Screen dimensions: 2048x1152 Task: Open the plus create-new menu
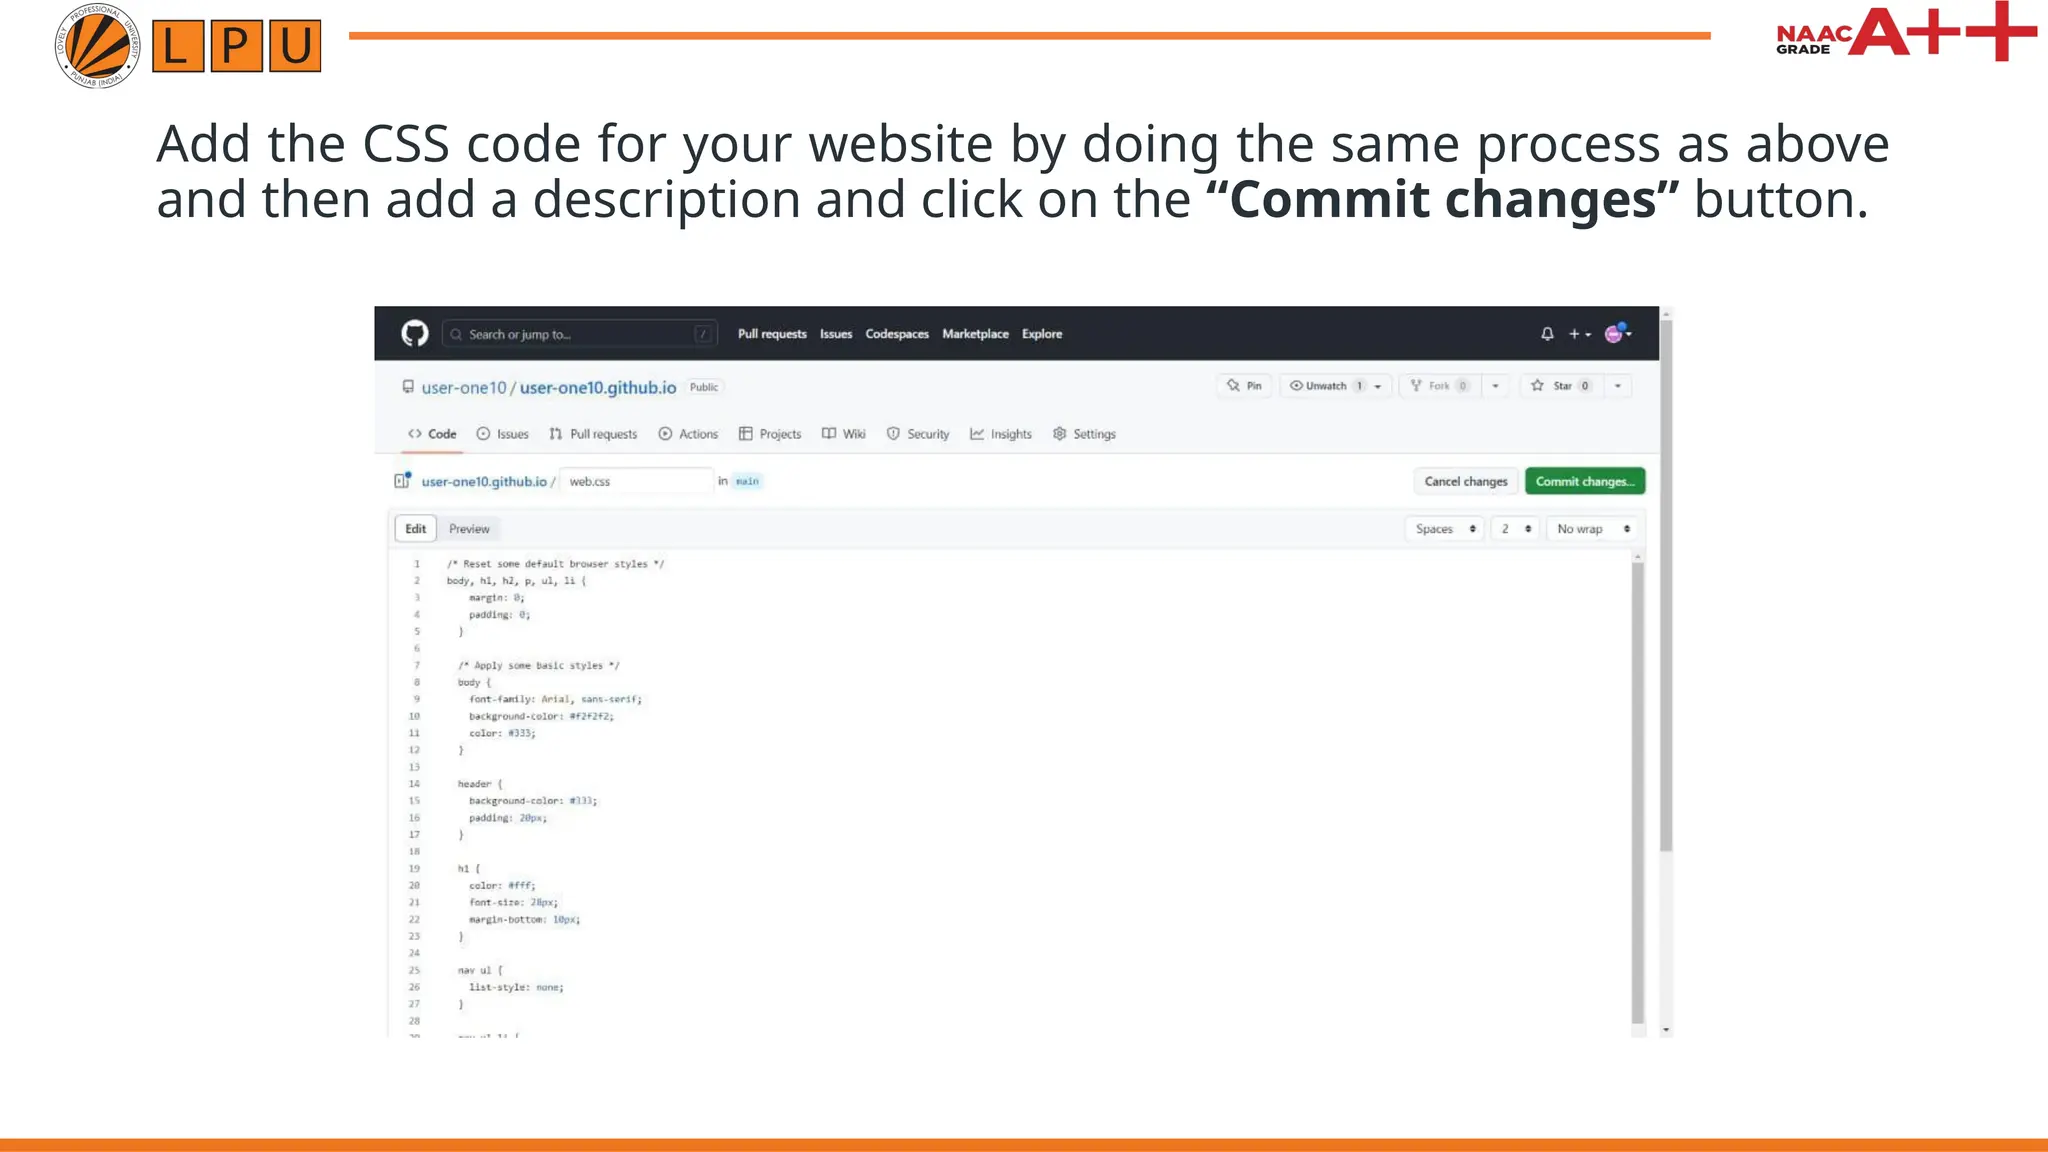1575,333
